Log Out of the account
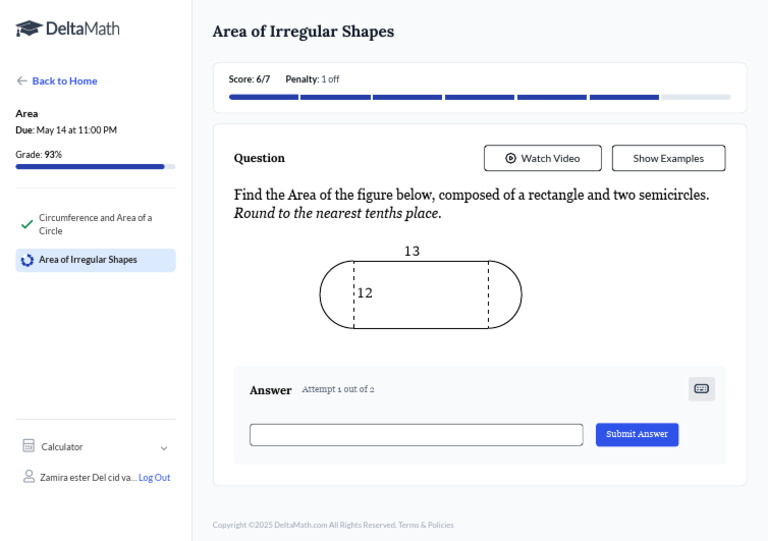 pos(154,478)
